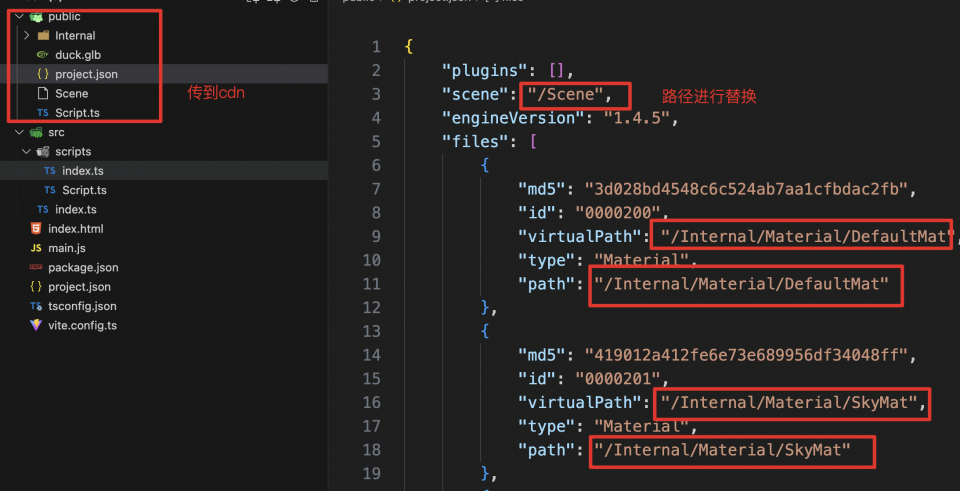
Task: Click line number 5 in the gutter
Action: [x=375, y=141]
